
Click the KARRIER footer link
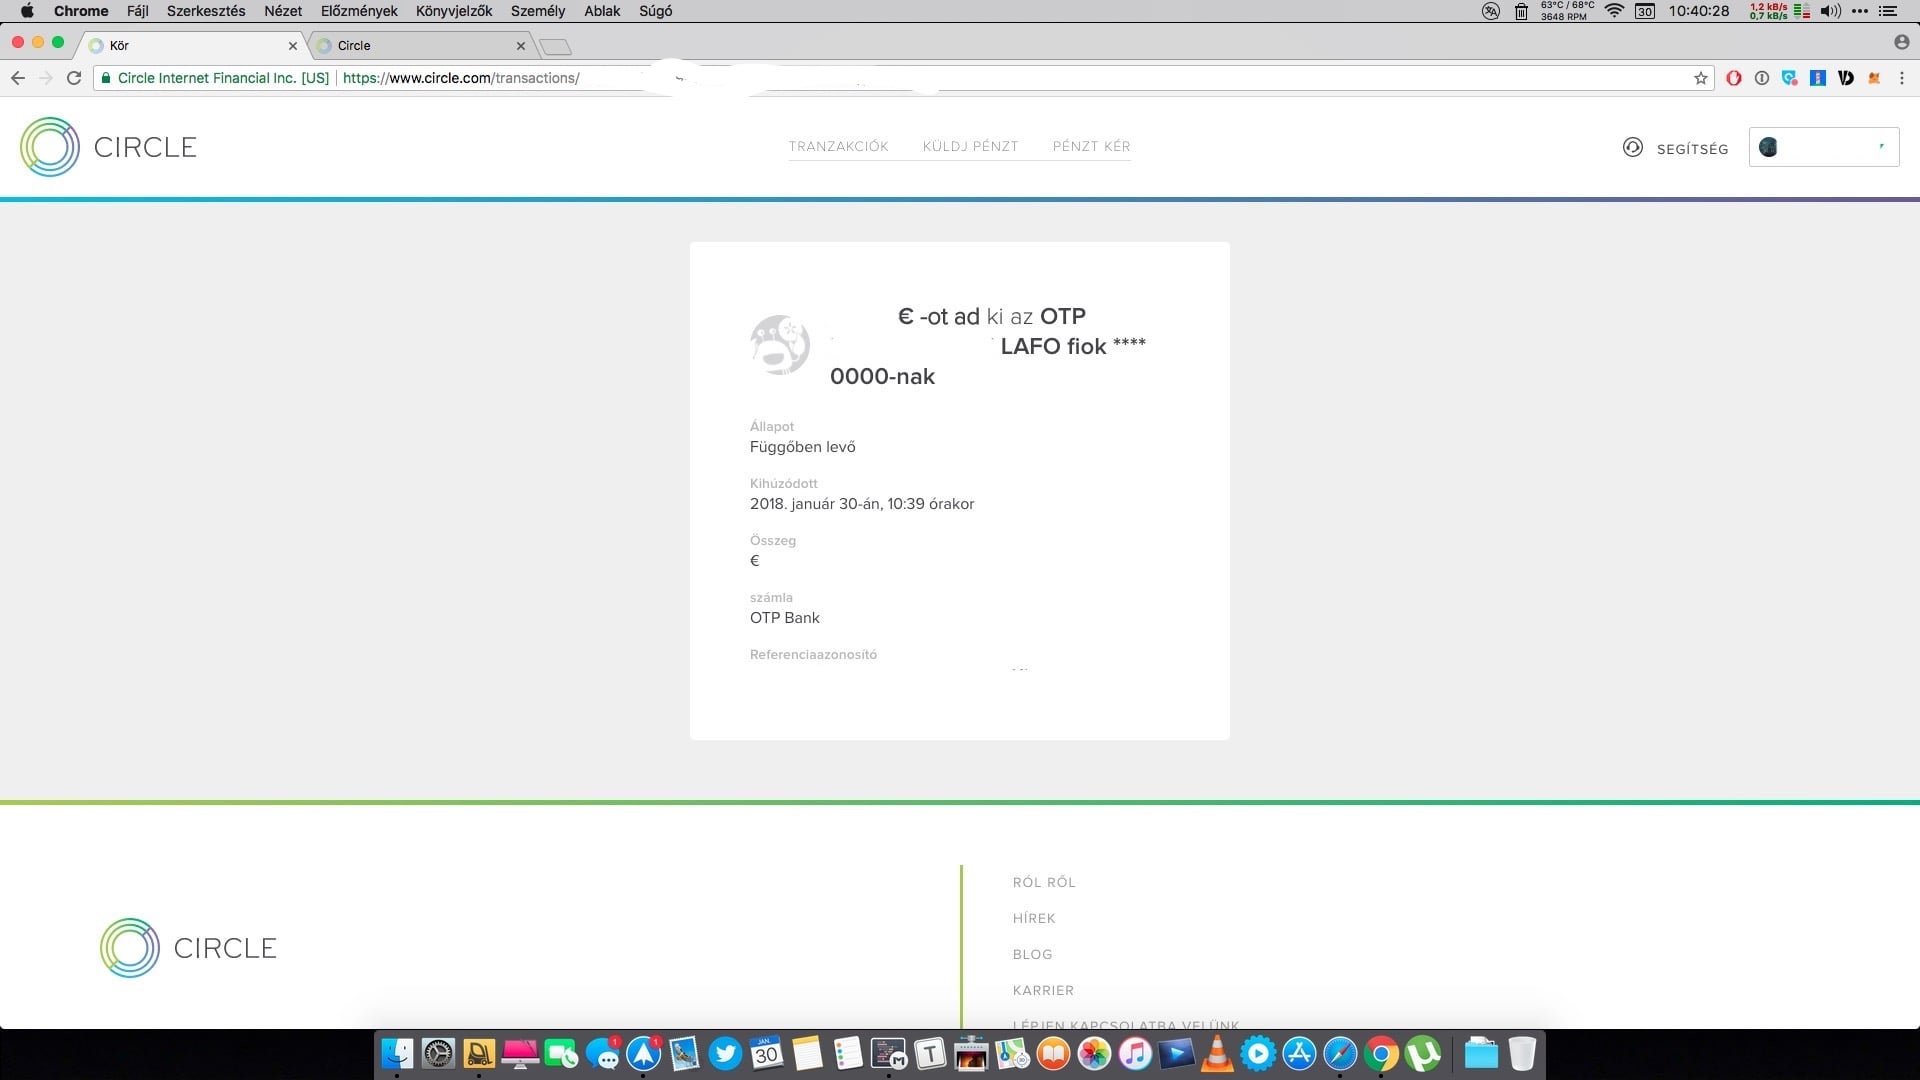(x=1043, y=990)
